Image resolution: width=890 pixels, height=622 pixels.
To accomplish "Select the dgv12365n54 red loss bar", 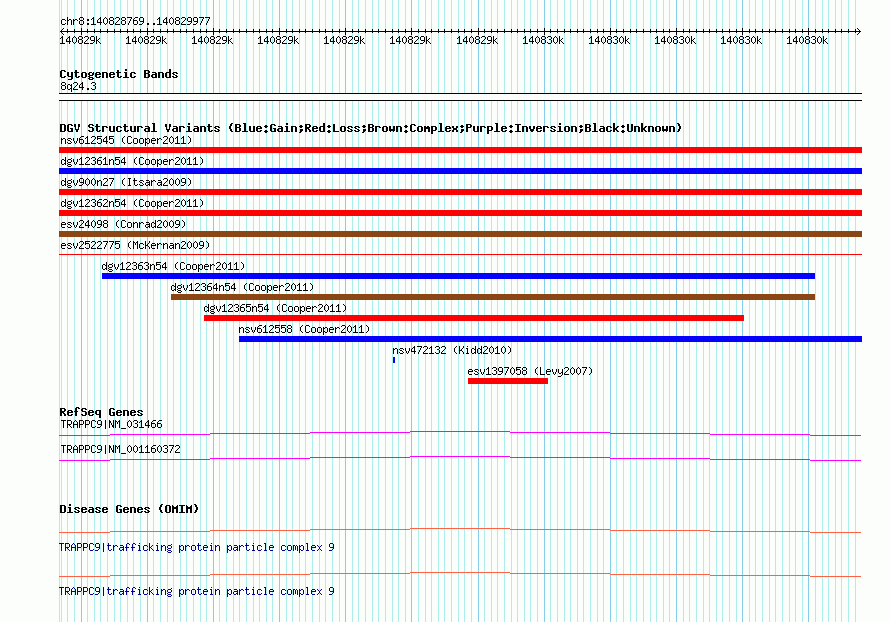I will tap(474, 318).
